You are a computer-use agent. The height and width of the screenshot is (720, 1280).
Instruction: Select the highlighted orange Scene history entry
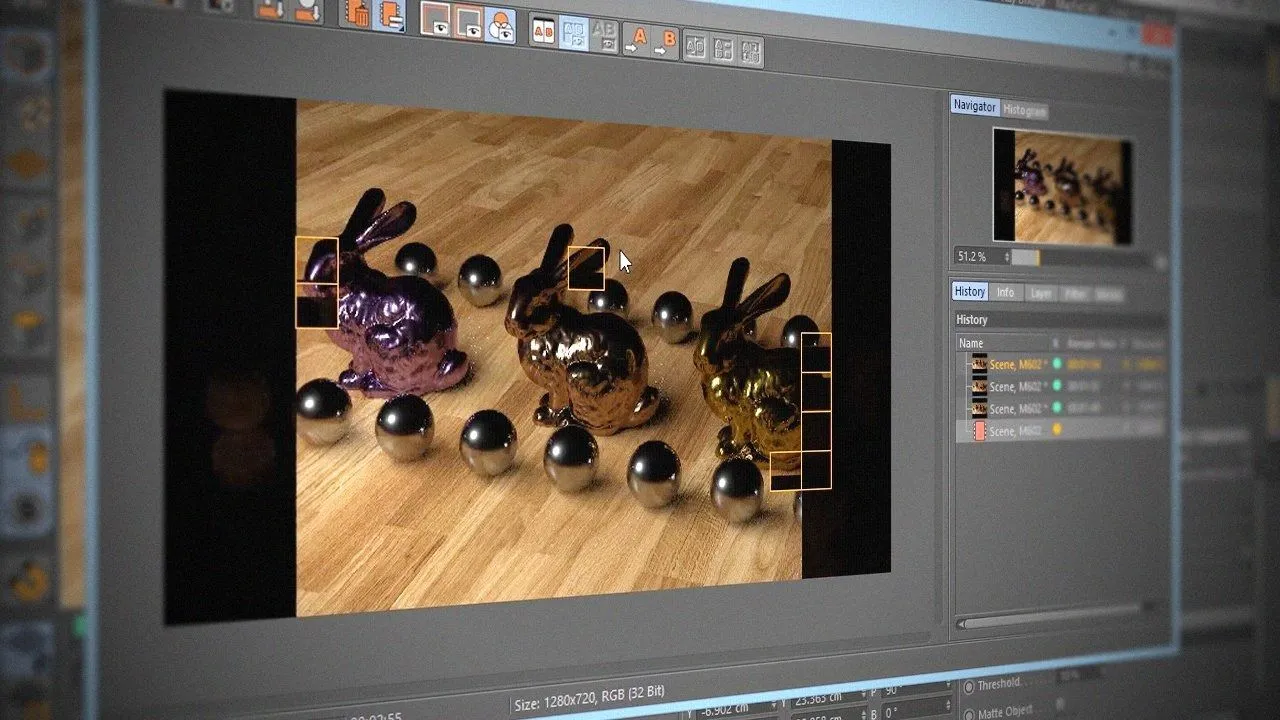[1015, 363]
